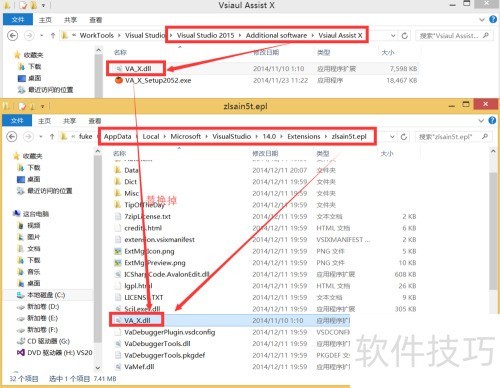Expand ribbon in Vsiaul Assist X window

482,20
